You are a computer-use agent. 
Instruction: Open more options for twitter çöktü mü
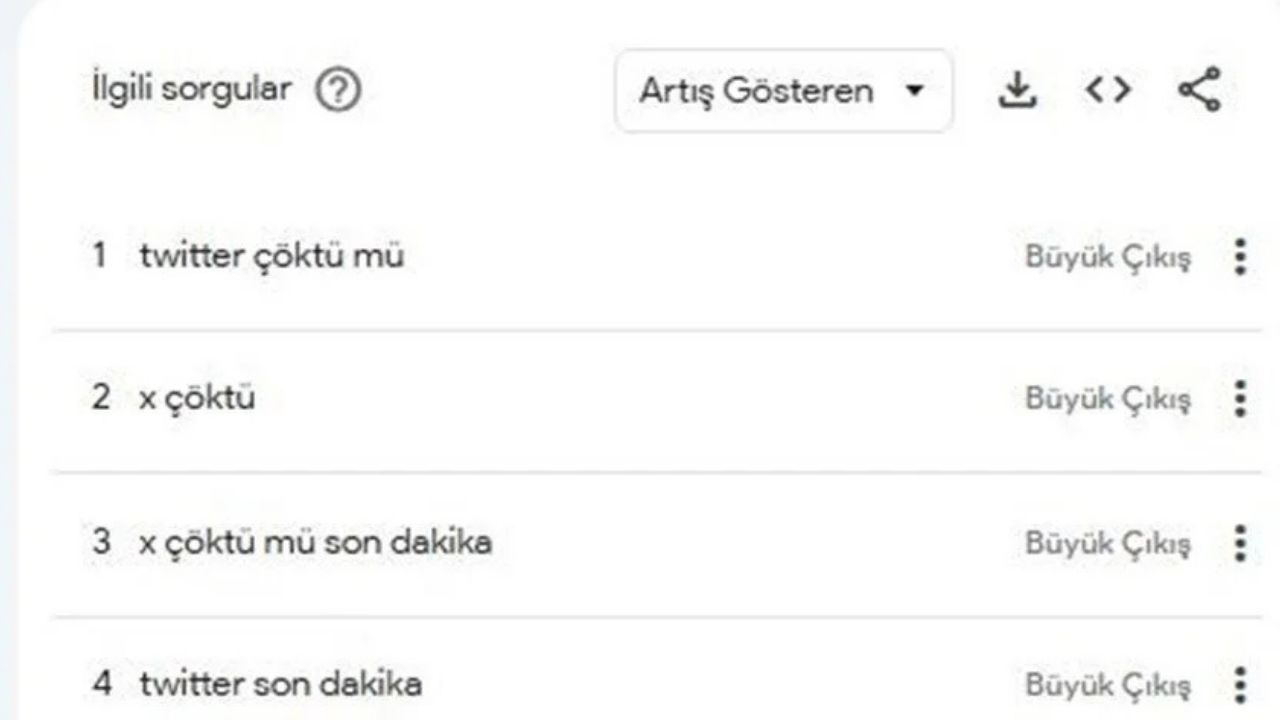1240,257
